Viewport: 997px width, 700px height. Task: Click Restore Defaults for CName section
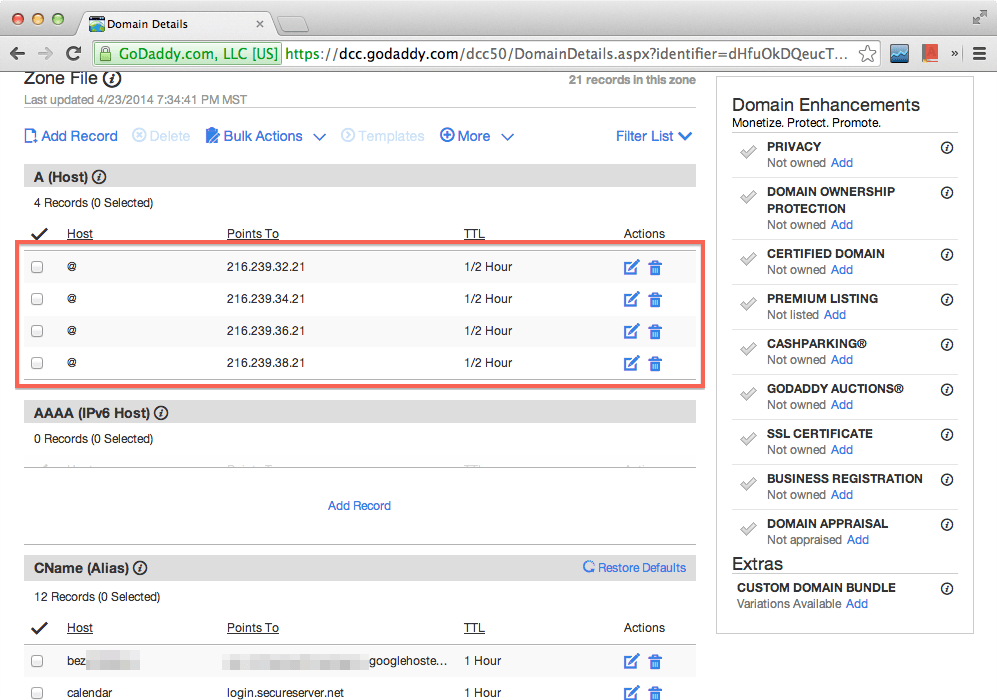click(634, 567)
